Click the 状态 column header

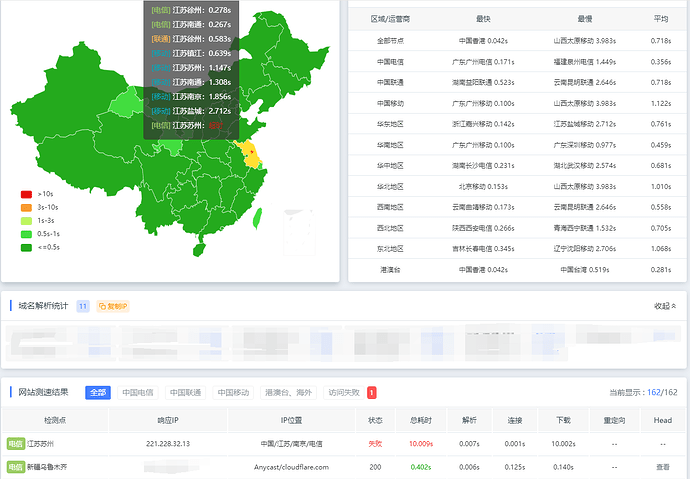[x=375, y=420]
